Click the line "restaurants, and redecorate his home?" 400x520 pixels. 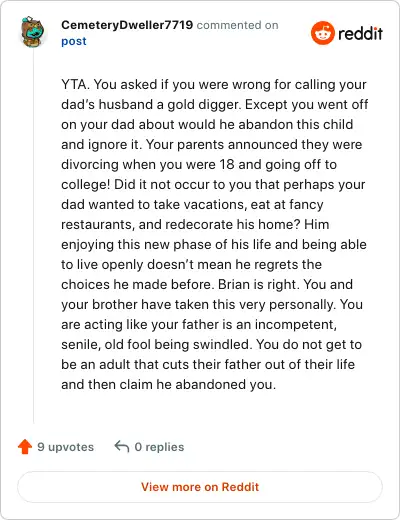click(x=195, y=224)
